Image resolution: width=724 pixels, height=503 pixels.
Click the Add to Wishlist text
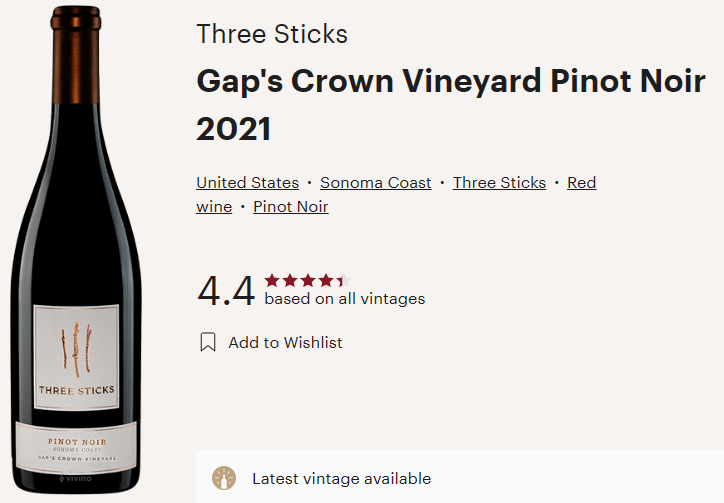click(x=285, y=342)
